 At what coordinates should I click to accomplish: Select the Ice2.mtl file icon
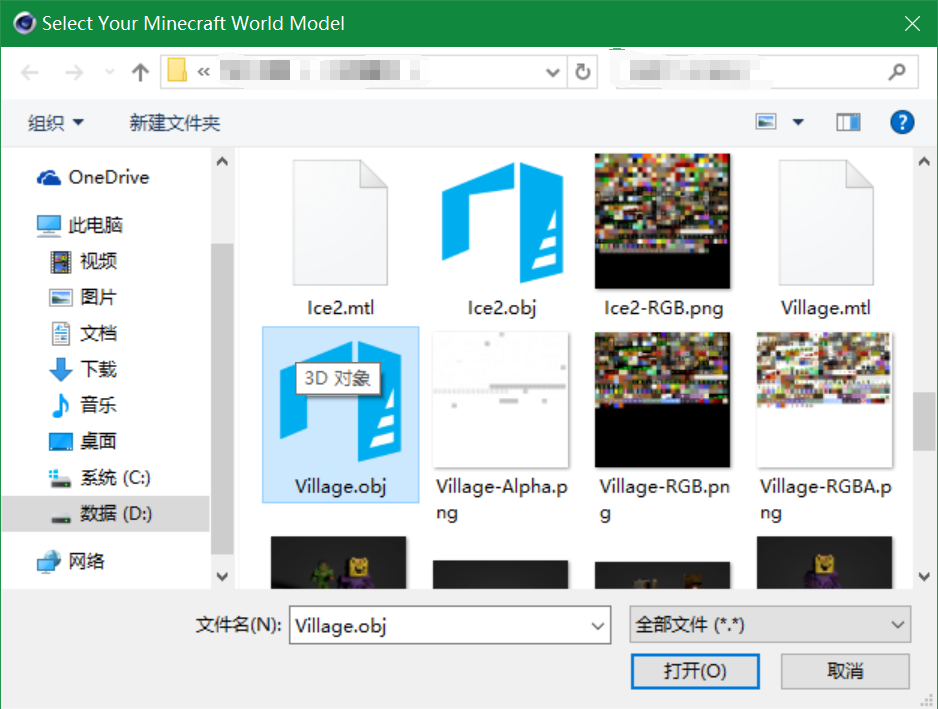[340, 222]
